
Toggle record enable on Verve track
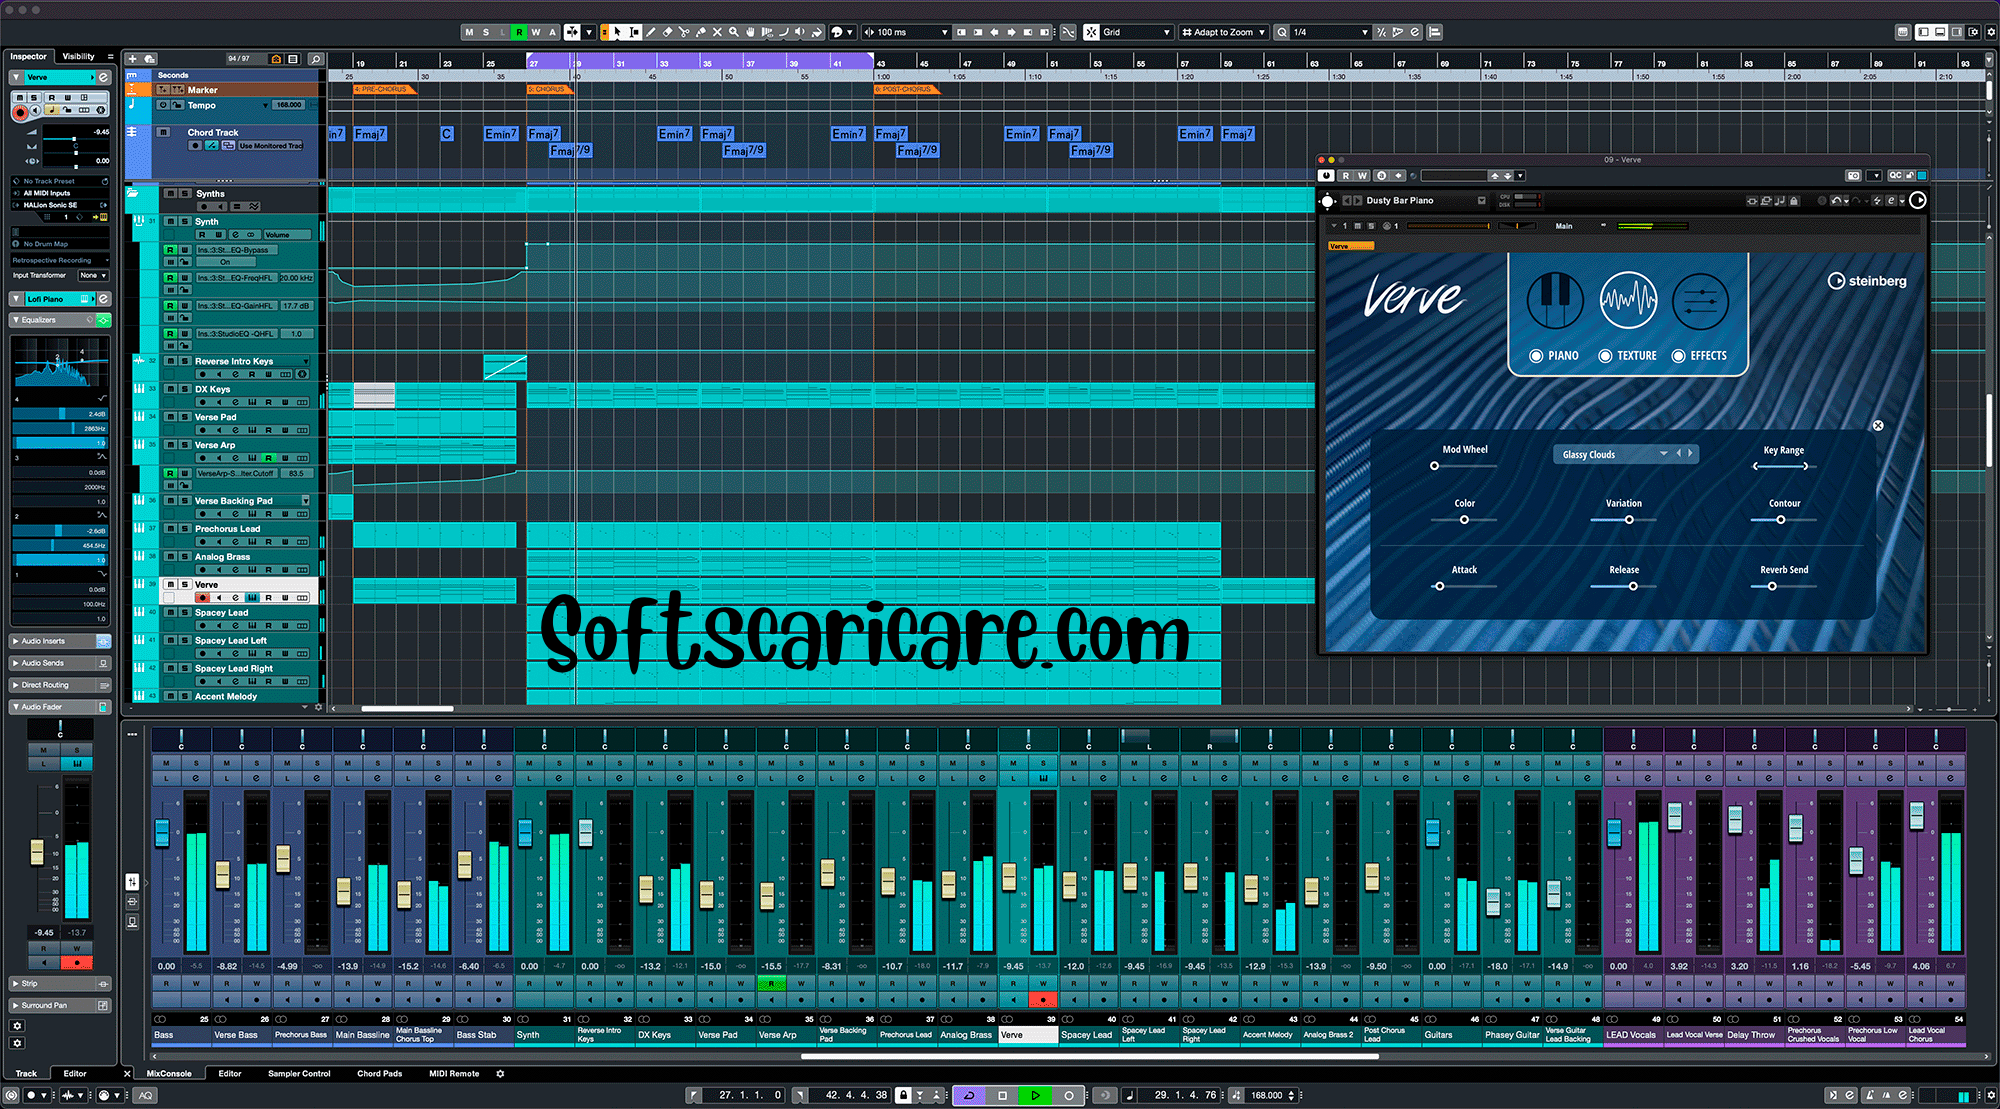click(x=202, y=598)
